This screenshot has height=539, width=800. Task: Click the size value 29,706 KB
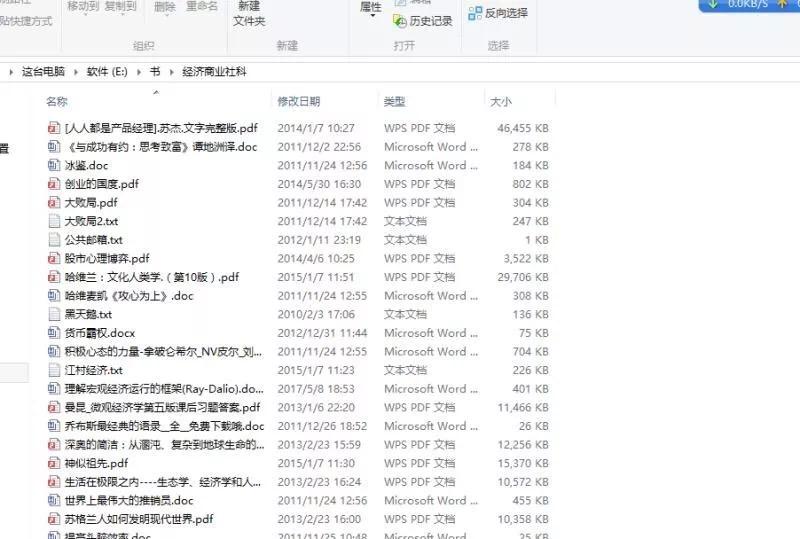coord(523,277)
